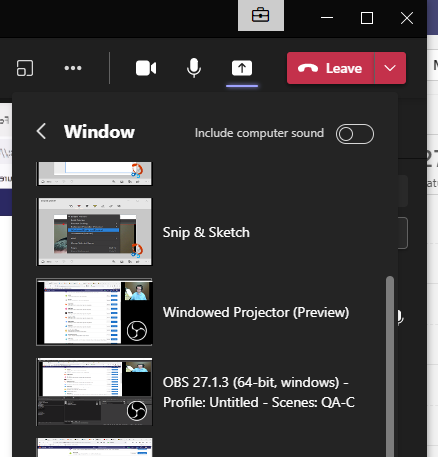Click the briefcase icon in title bar
Screen dimensions: 438x457
[x=261, y=15]
